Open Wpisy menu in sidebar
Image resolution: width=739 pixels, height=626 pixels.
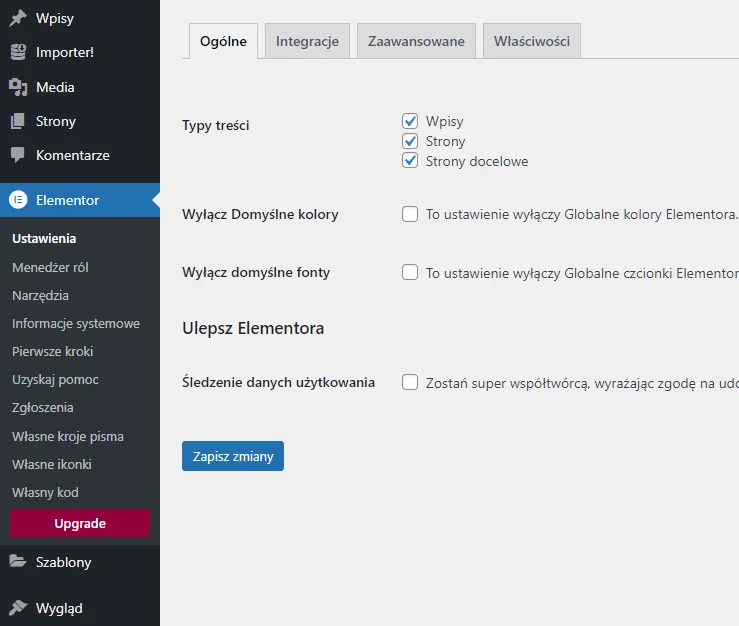pyautogui.click(x=80, y=18)
